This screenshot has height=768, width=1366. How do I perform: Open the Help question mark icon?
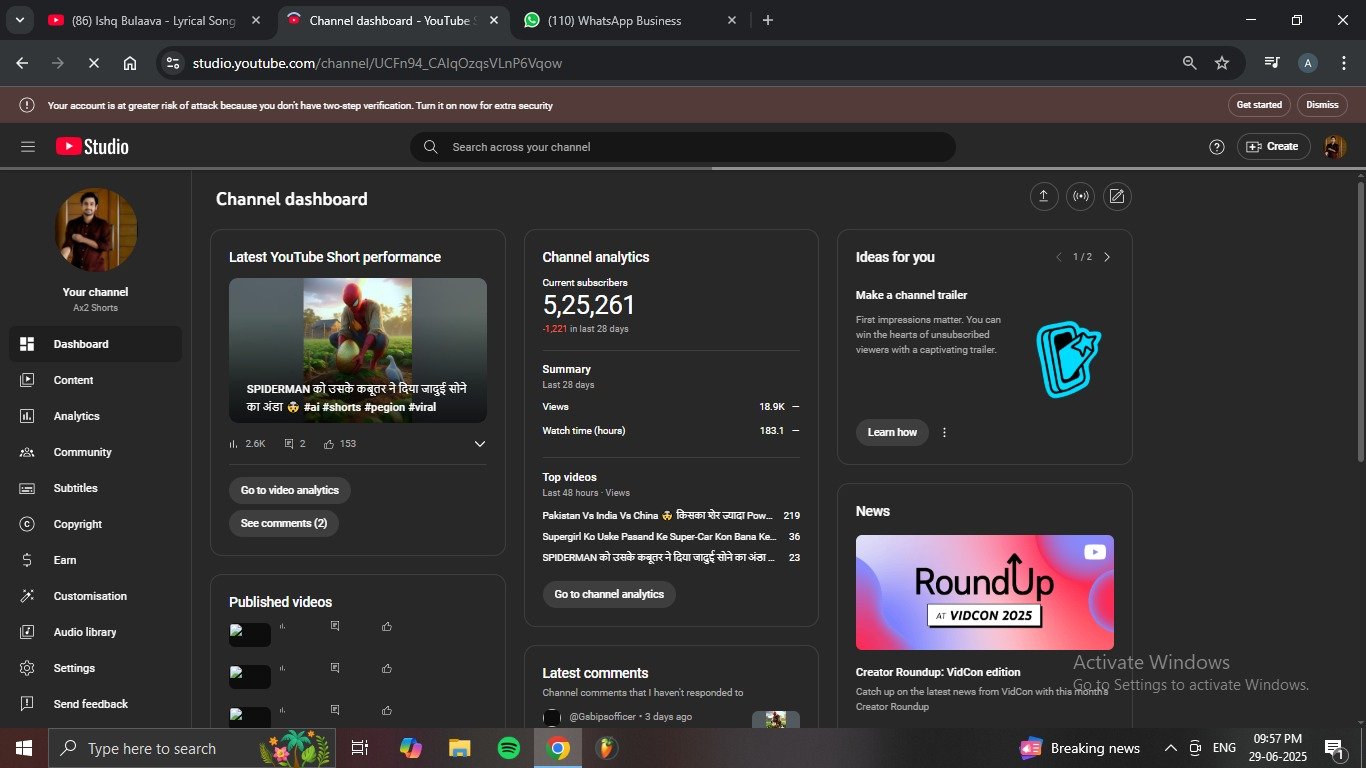[1217, 147]
